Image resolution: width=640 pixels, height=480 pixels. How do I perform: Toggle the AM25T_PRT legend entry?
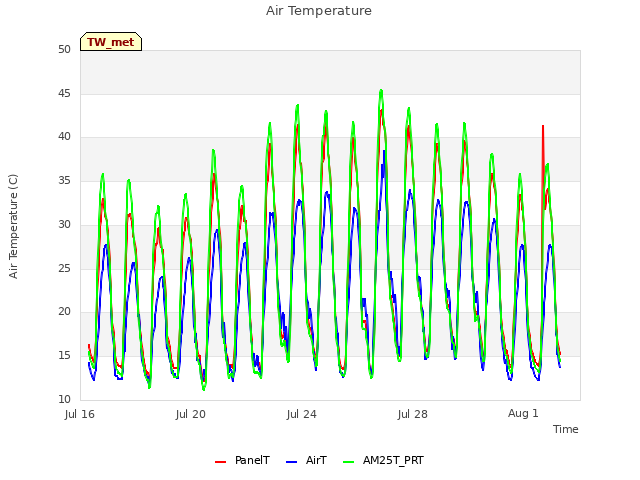pos(383,460)
